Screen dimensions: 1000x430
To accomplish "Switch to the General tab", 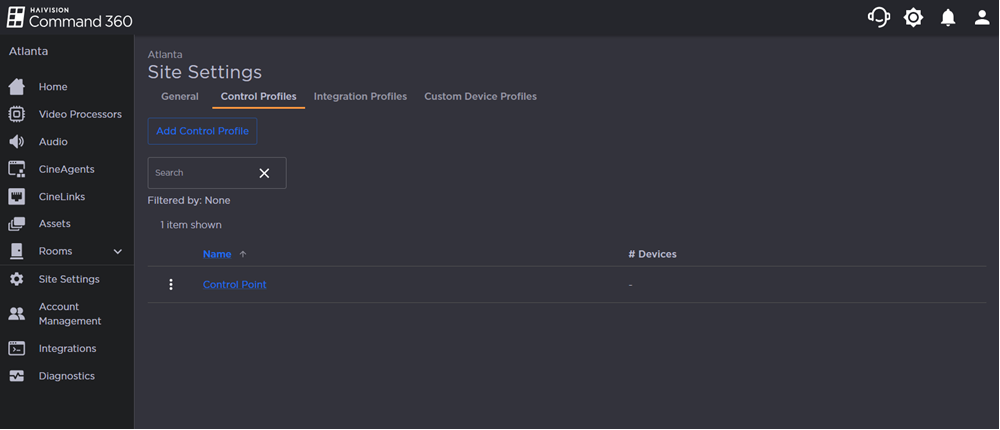I will (180, 96).
